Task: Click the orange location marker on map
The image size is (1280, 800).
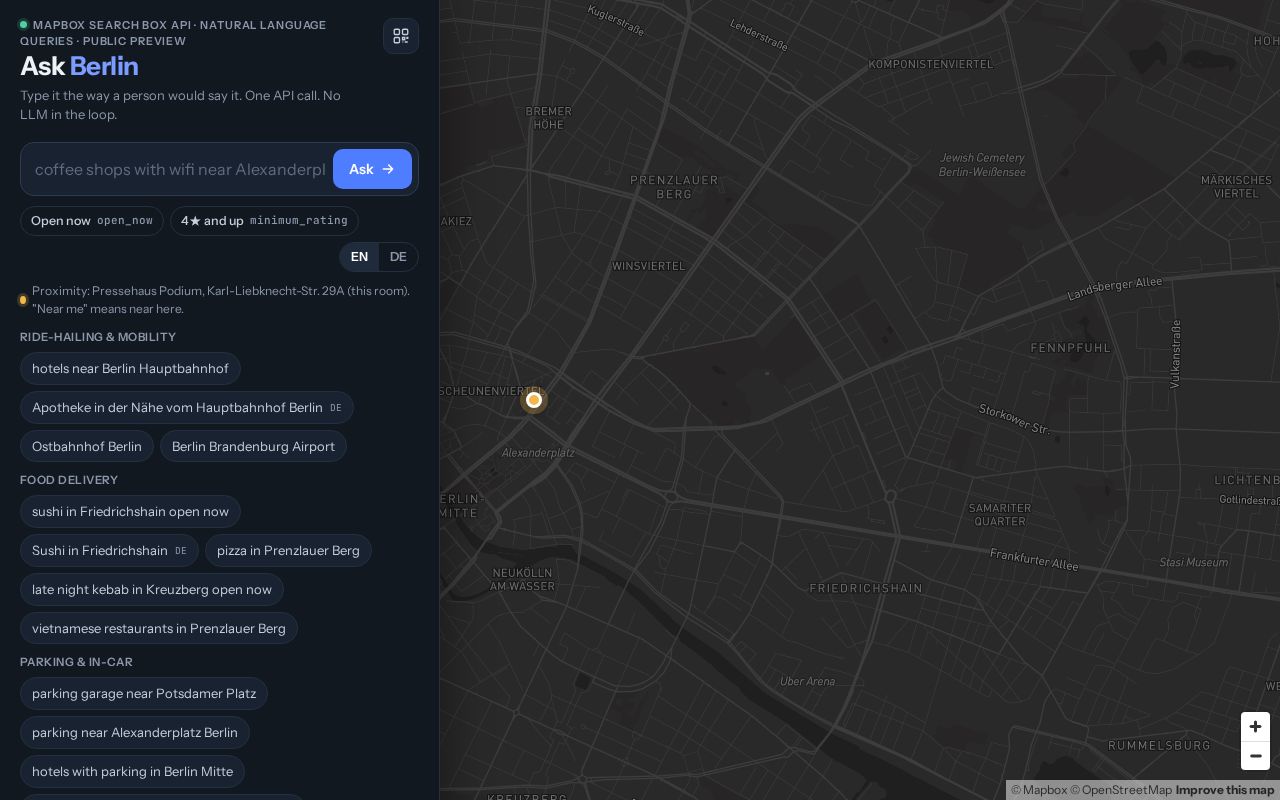Action: 534,400
